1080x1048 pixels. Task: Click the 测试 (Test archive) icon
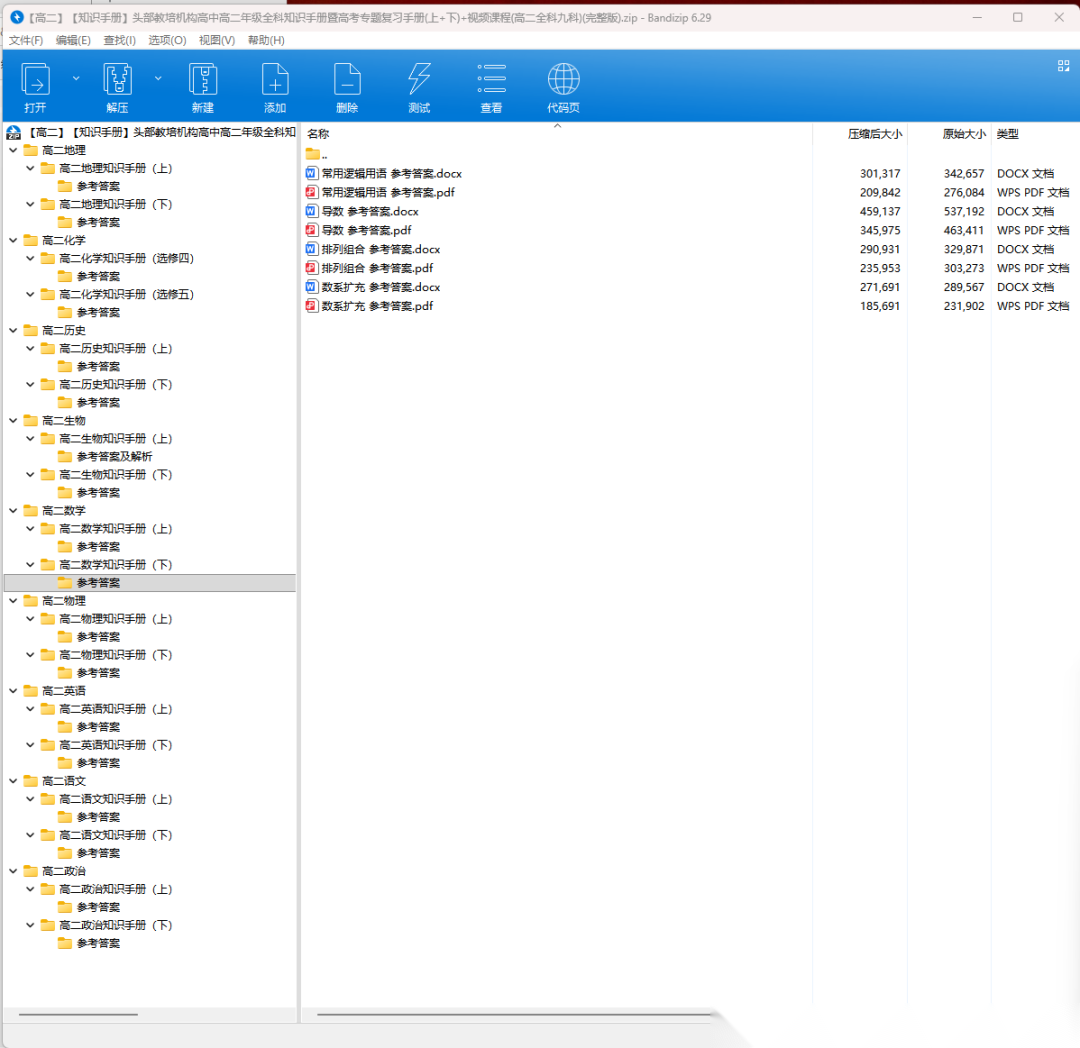click(x=419, y=80)
